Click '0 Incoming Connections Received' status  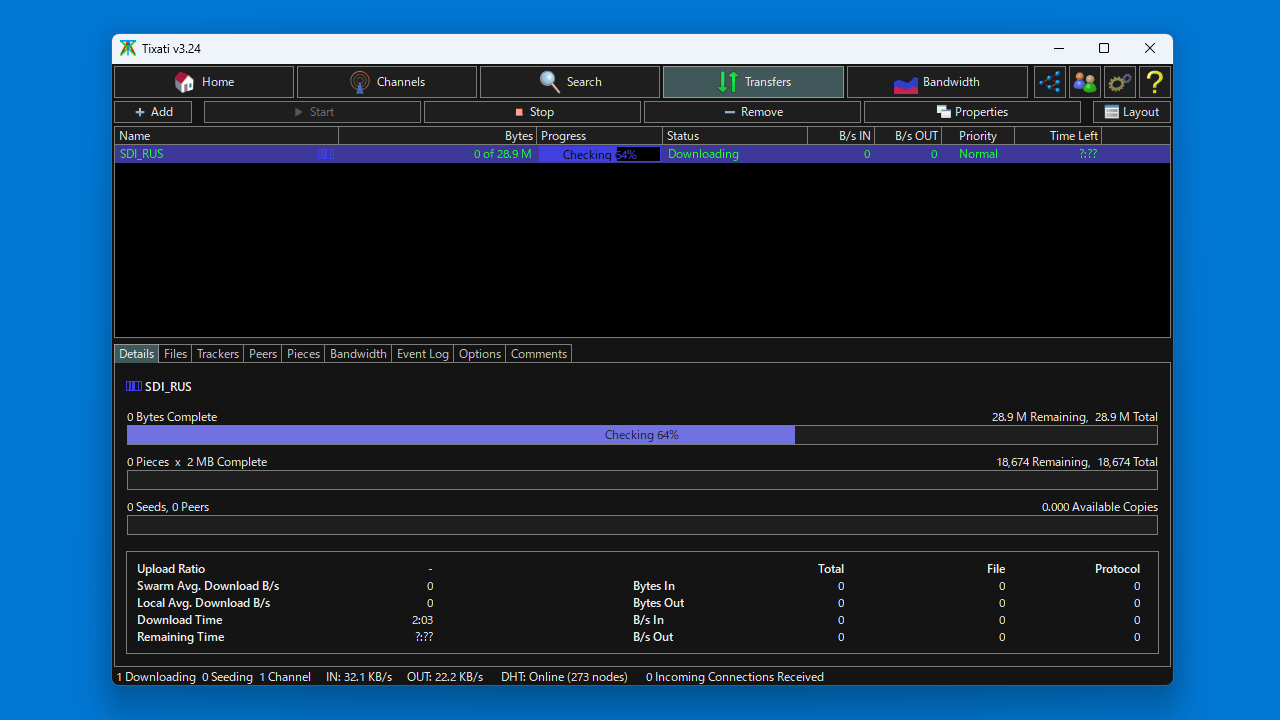tap(735, 677)
